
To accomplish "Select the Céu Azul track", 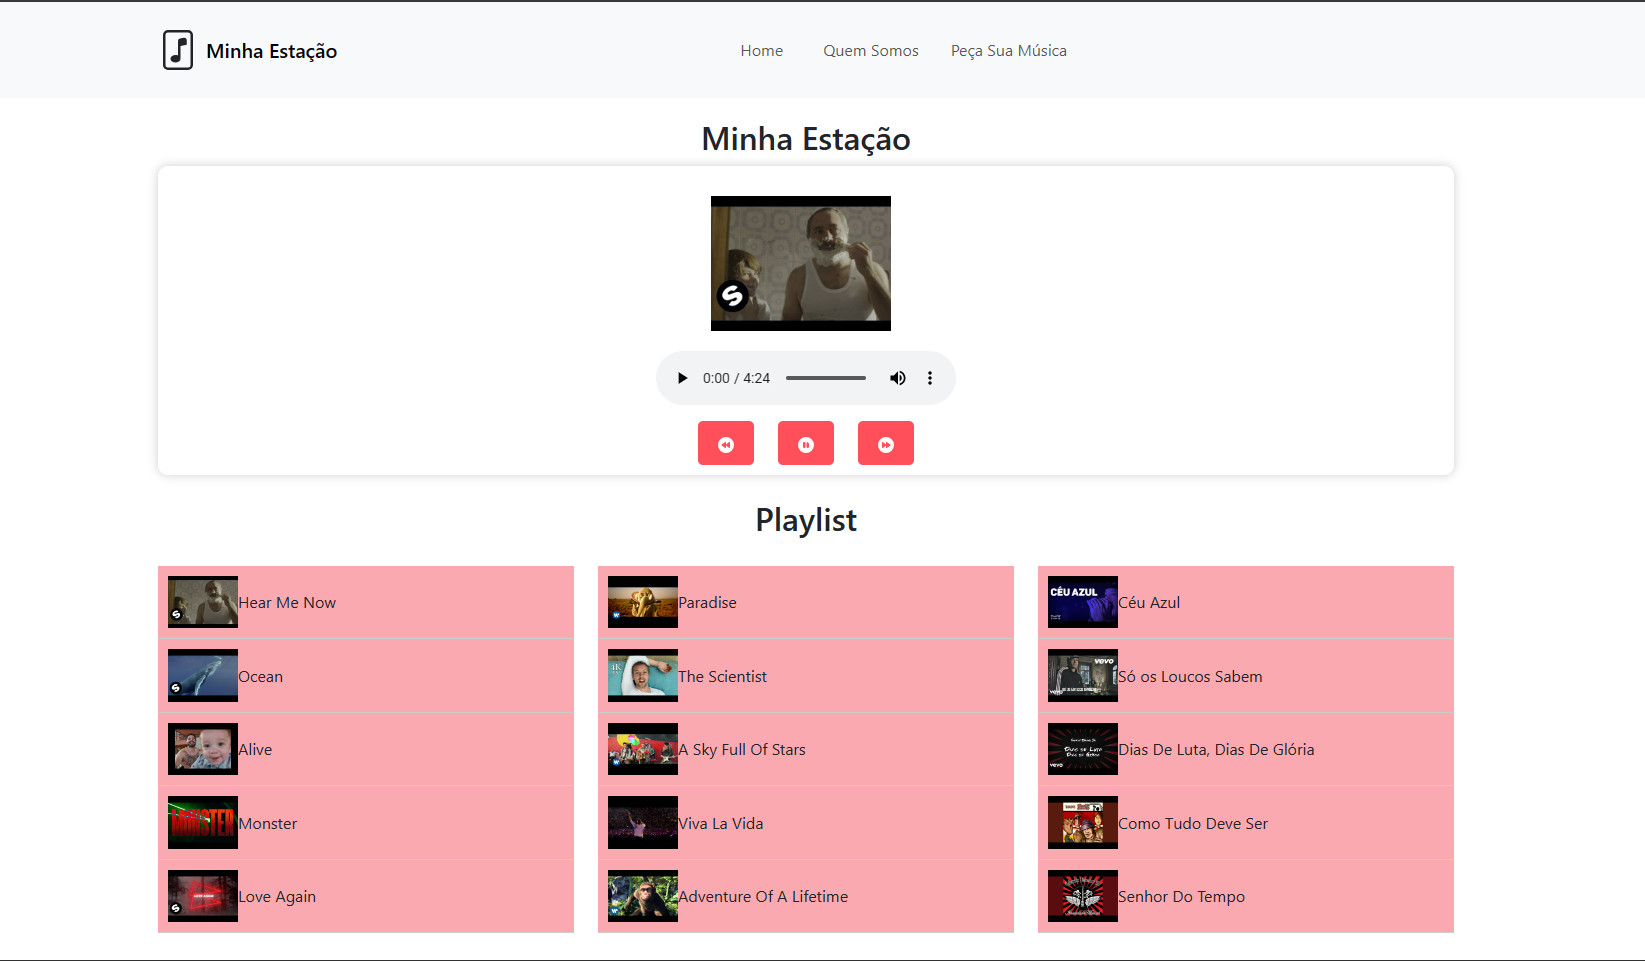I will pos(1149,603).
